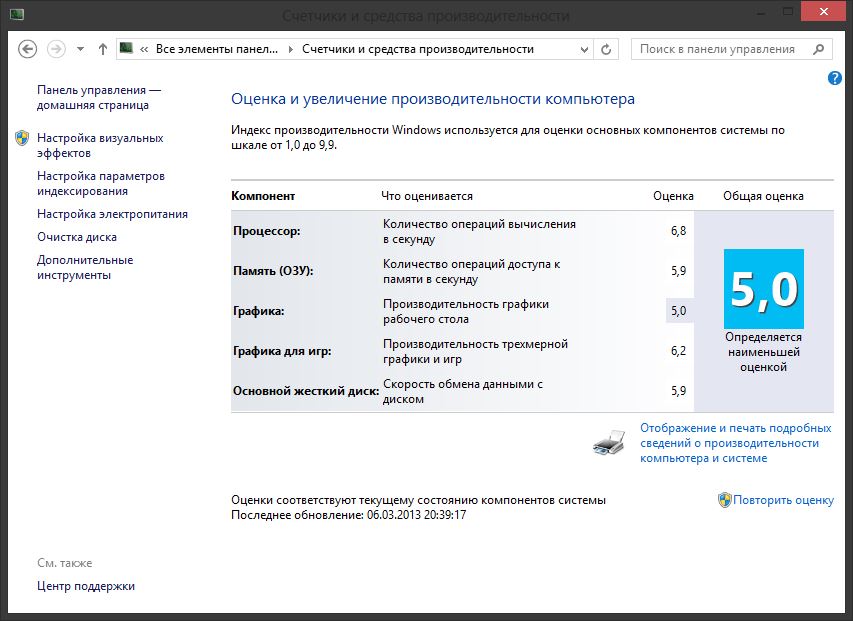The width and height of the screenshot is (853, 621).
Task: Click the Forward navigation arrow
Action: tap(57, 49)
